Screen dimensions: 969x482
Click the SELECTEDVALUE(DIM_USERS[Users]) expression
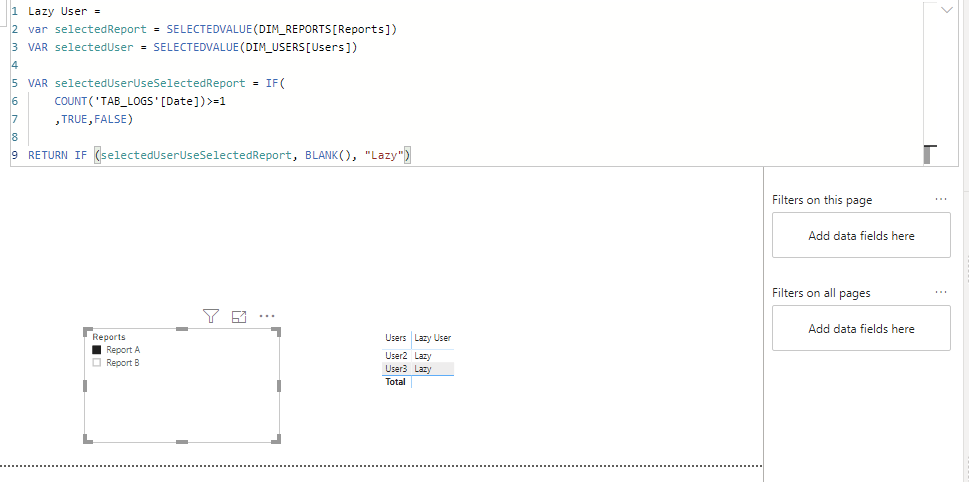(x=255, y=47)
